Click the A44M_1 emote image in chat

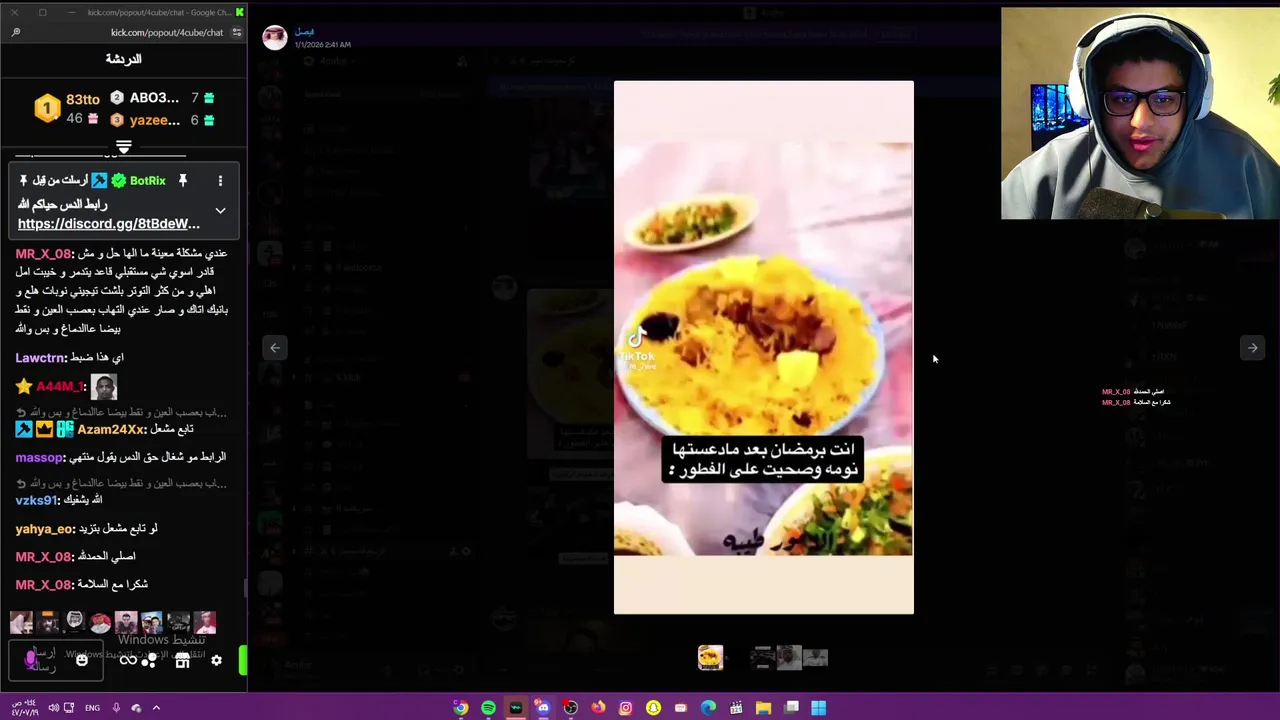[104, 387]
